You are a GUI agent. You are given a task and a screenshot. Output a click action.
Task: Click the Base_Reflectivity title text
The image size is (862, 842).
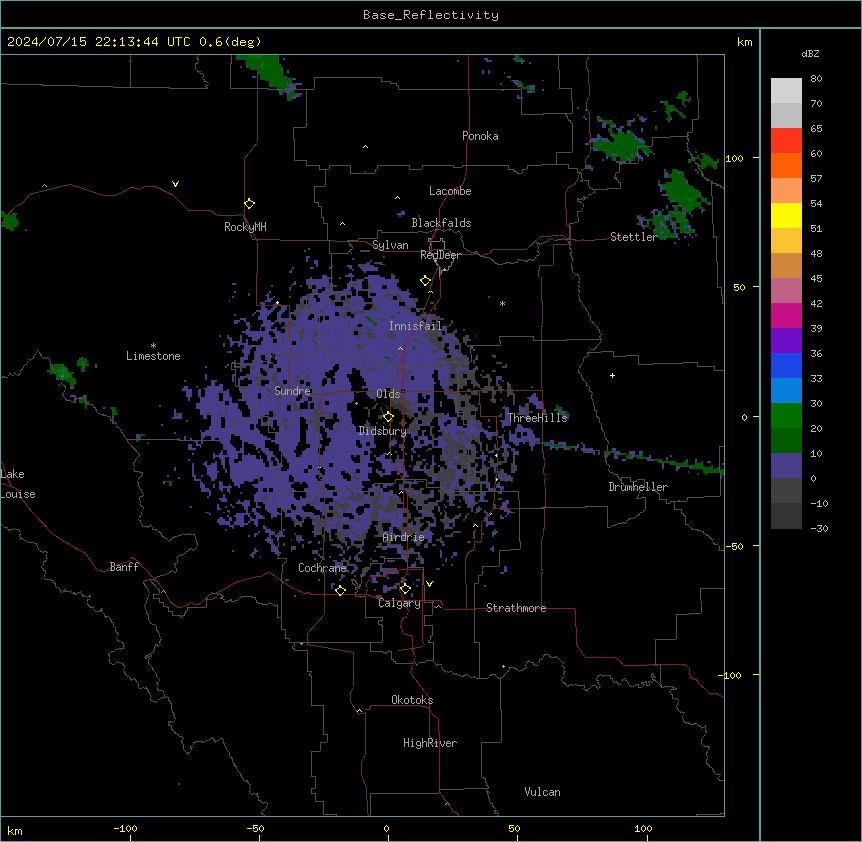click(431, 15)
